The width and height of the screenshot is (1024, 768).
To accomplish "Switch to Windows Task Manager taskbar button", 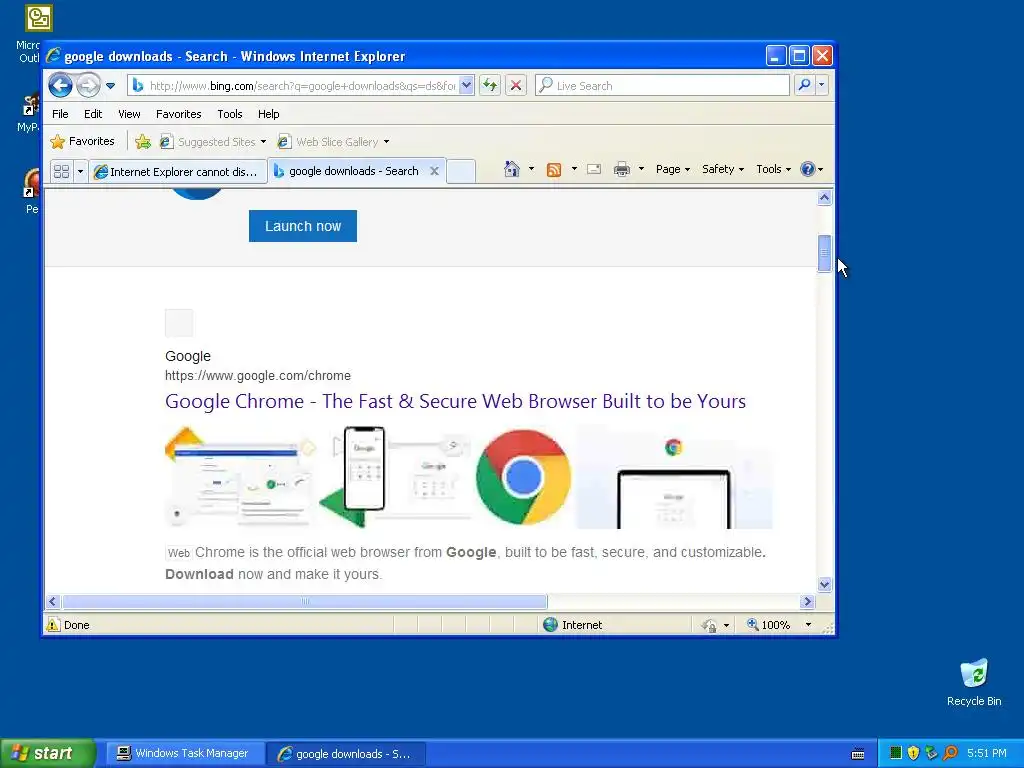I will coord(183,753).
